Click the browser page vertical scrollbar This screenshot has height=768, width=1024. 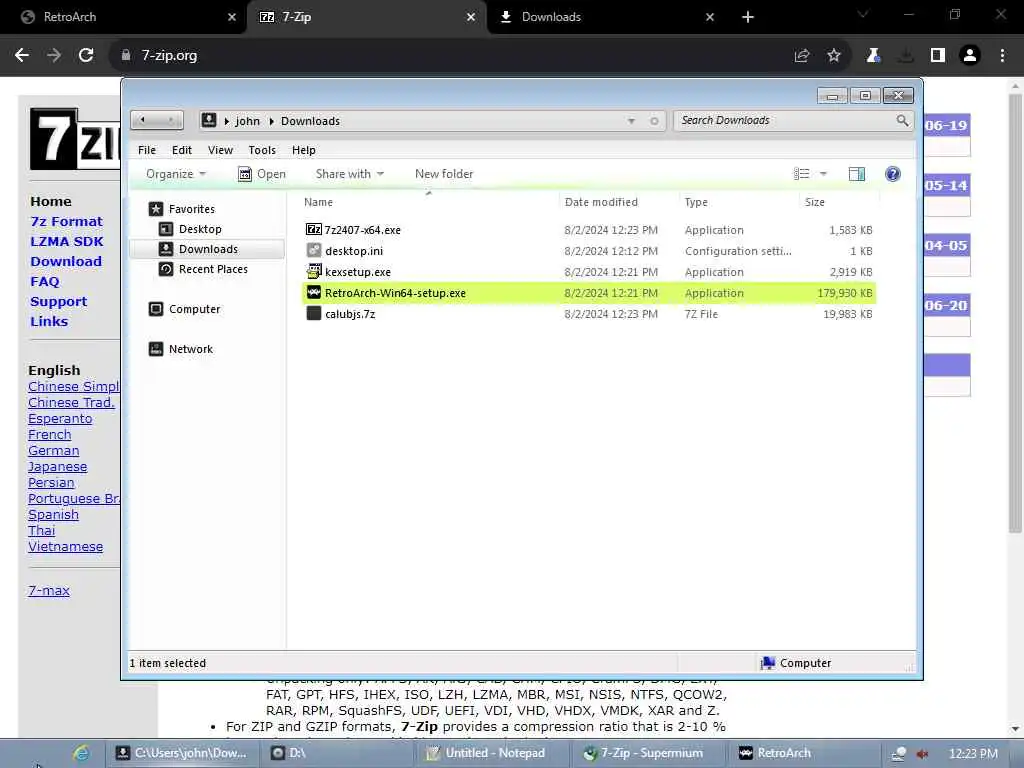[1015, 313]
